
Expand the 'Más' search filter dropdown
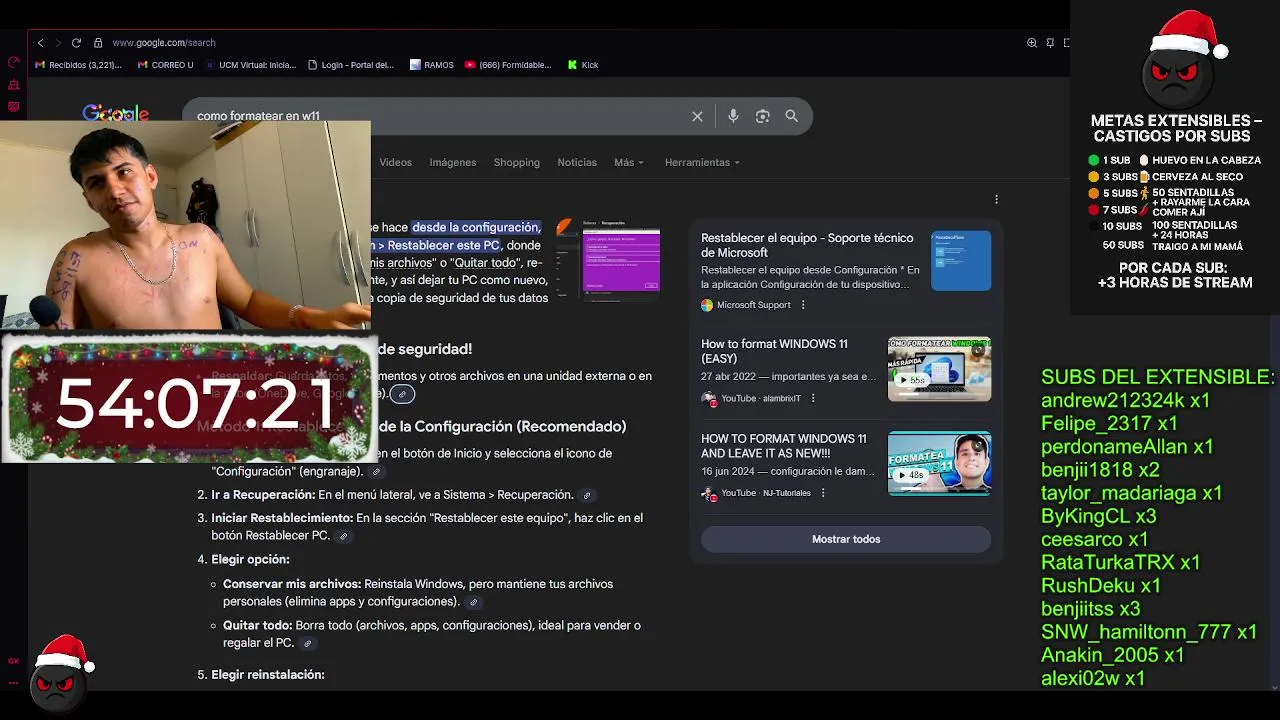(x=629, y=162)
